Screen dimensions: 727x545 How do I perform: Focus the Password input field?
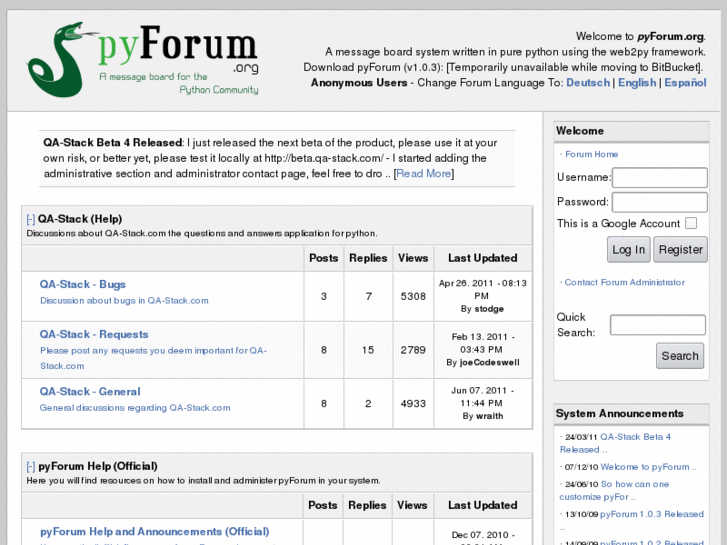[x=660, y=202]
